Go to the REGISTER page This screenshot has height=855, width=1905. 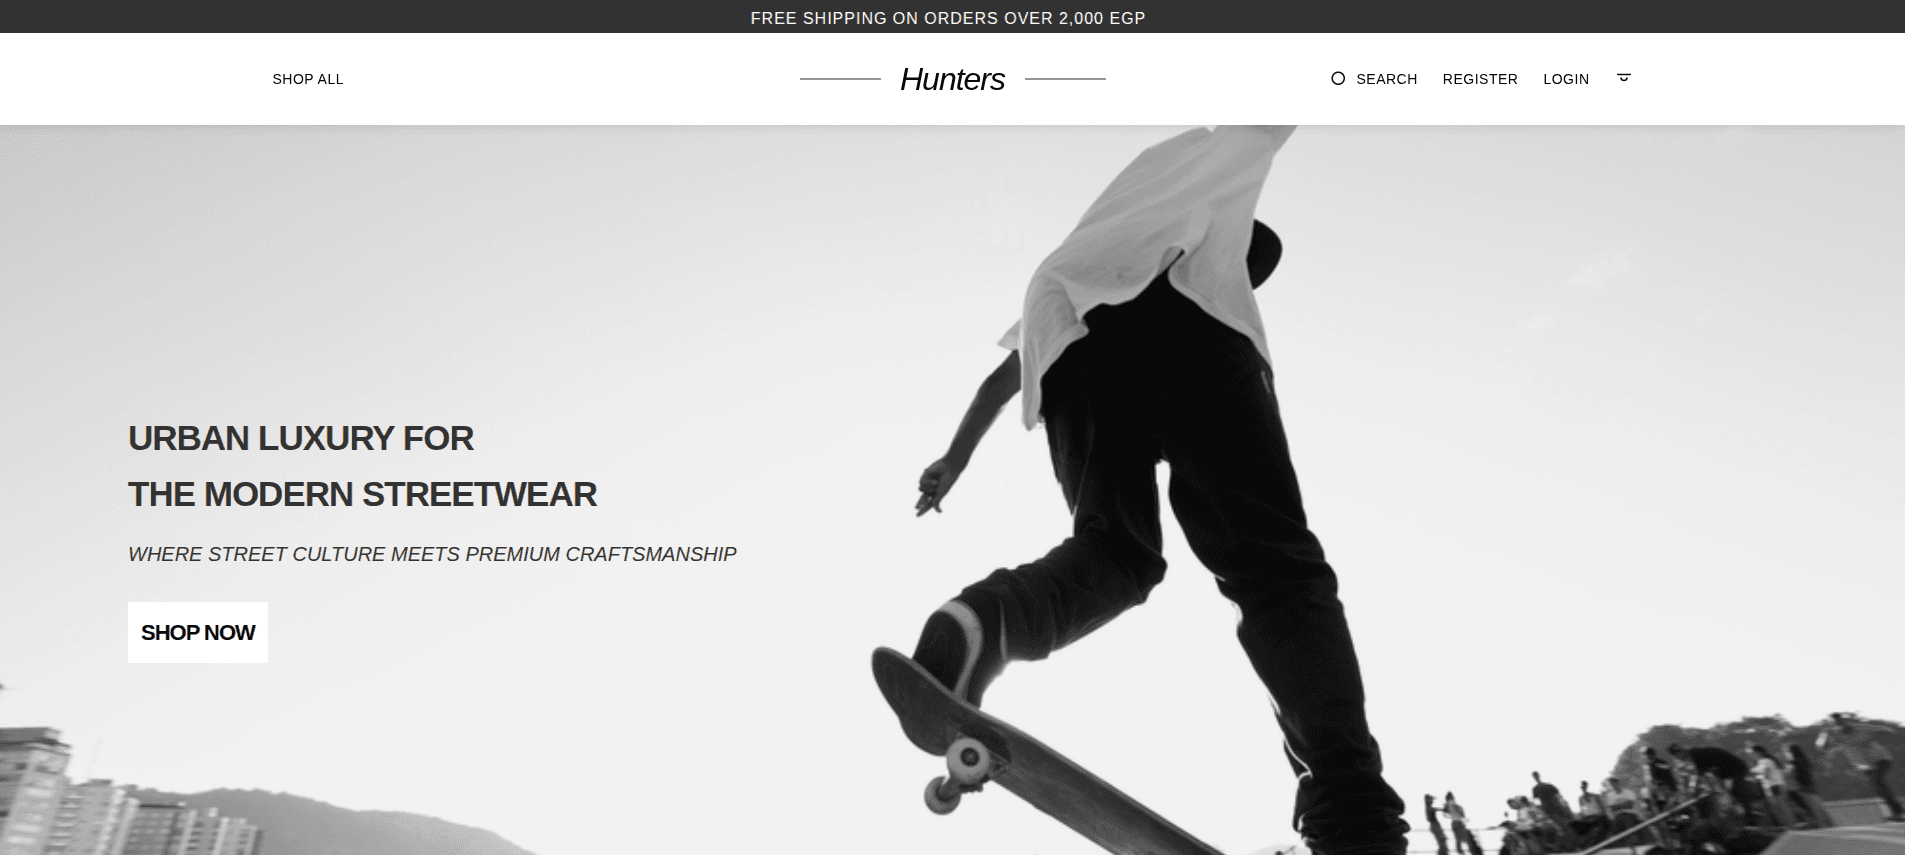pyautogui.click(x=1480, y=79)
